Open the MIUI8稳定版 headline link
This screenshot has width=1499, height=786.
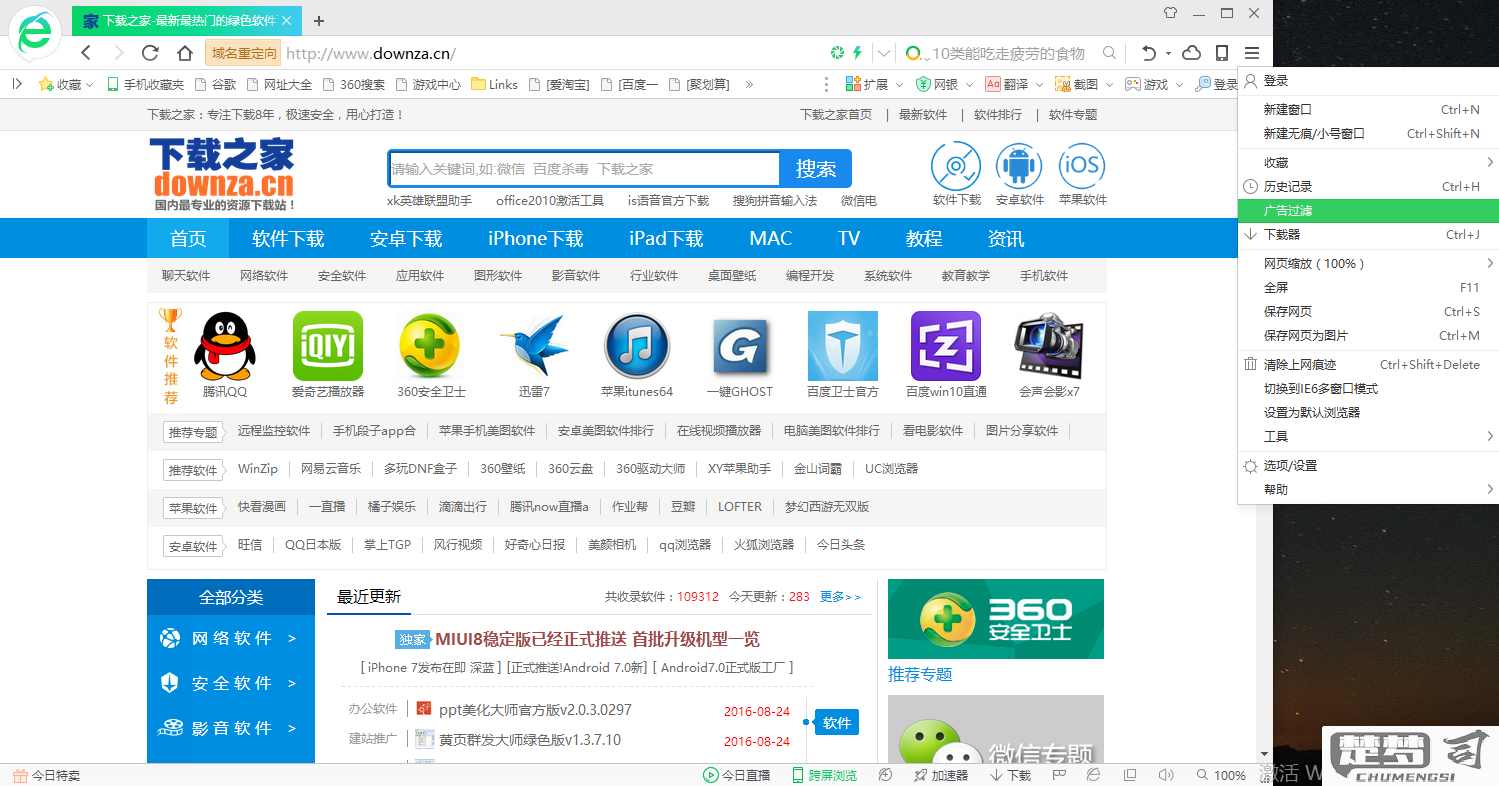pos(597,639)
